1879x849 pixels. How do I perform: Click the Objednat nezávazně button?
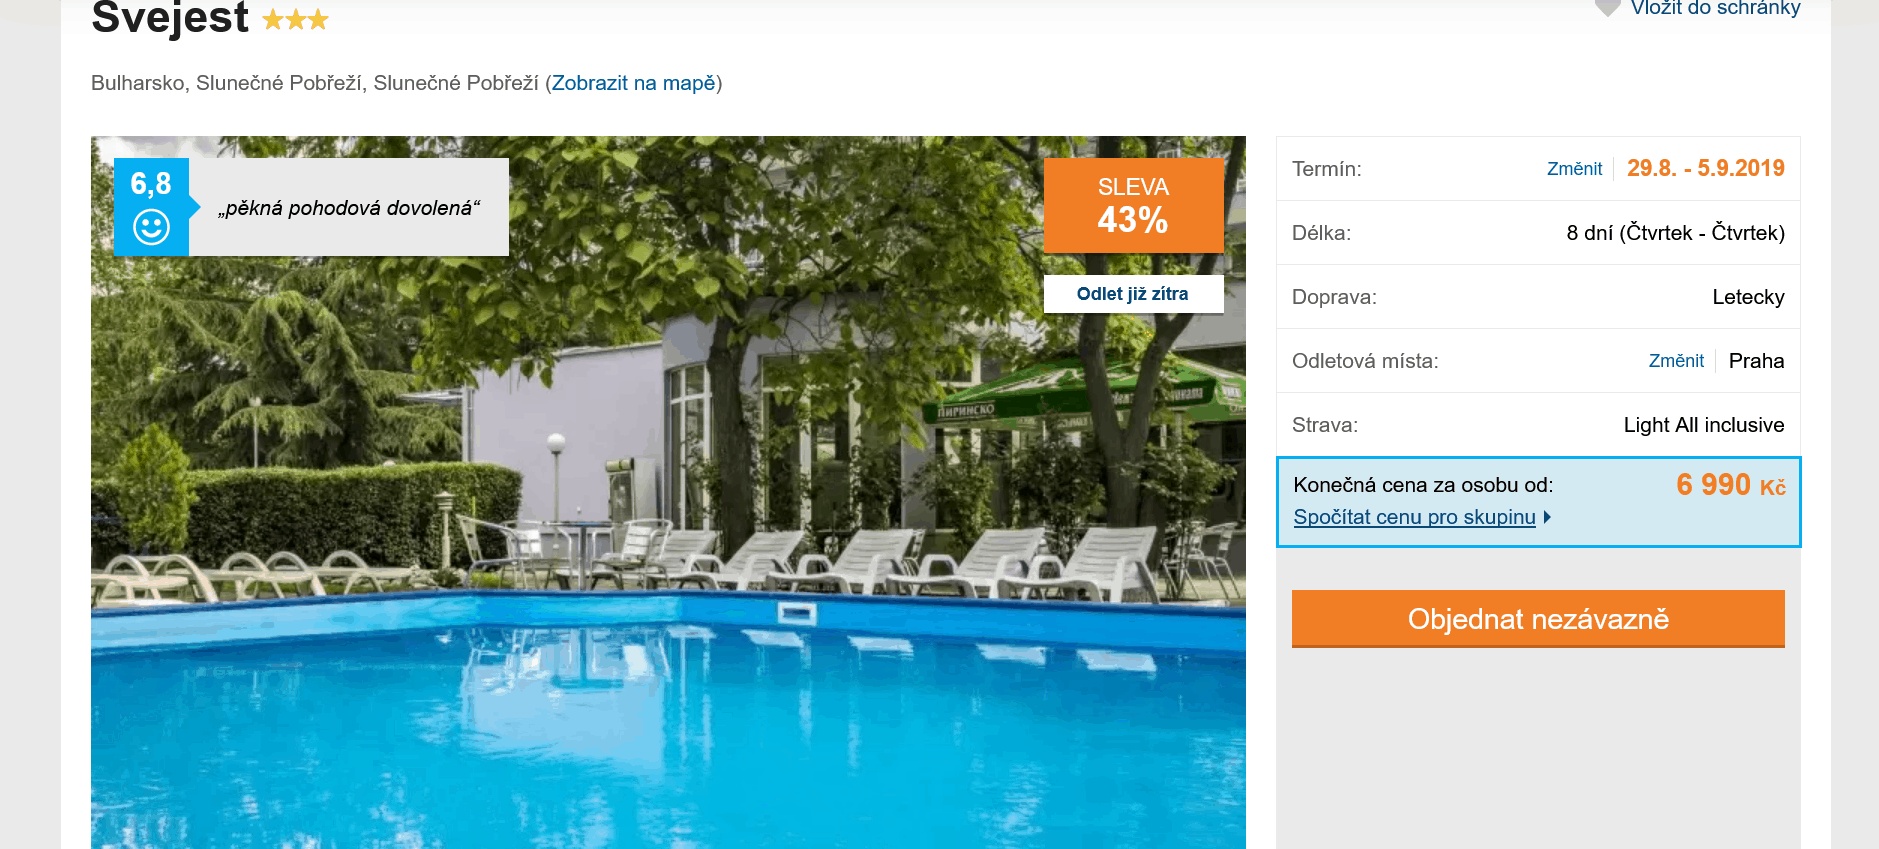1538,619
